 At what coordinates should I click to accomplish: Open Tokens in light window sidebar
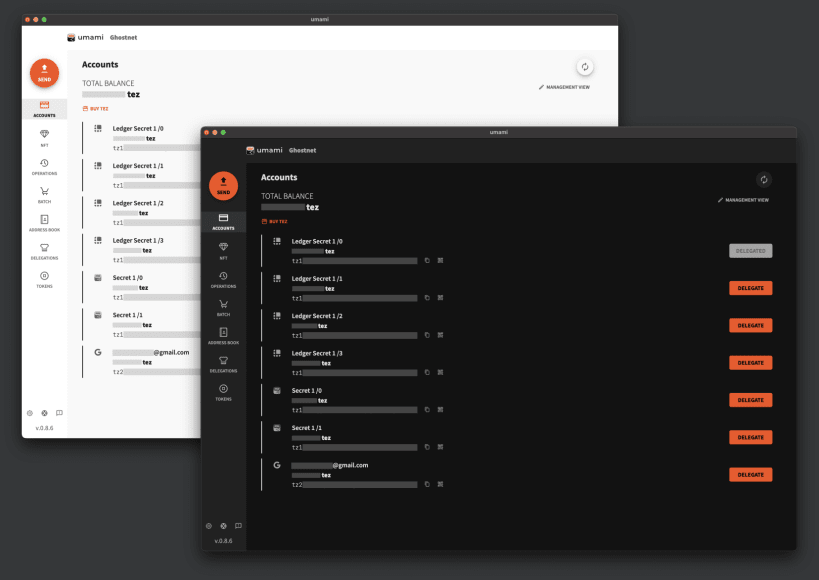(44, 280)
